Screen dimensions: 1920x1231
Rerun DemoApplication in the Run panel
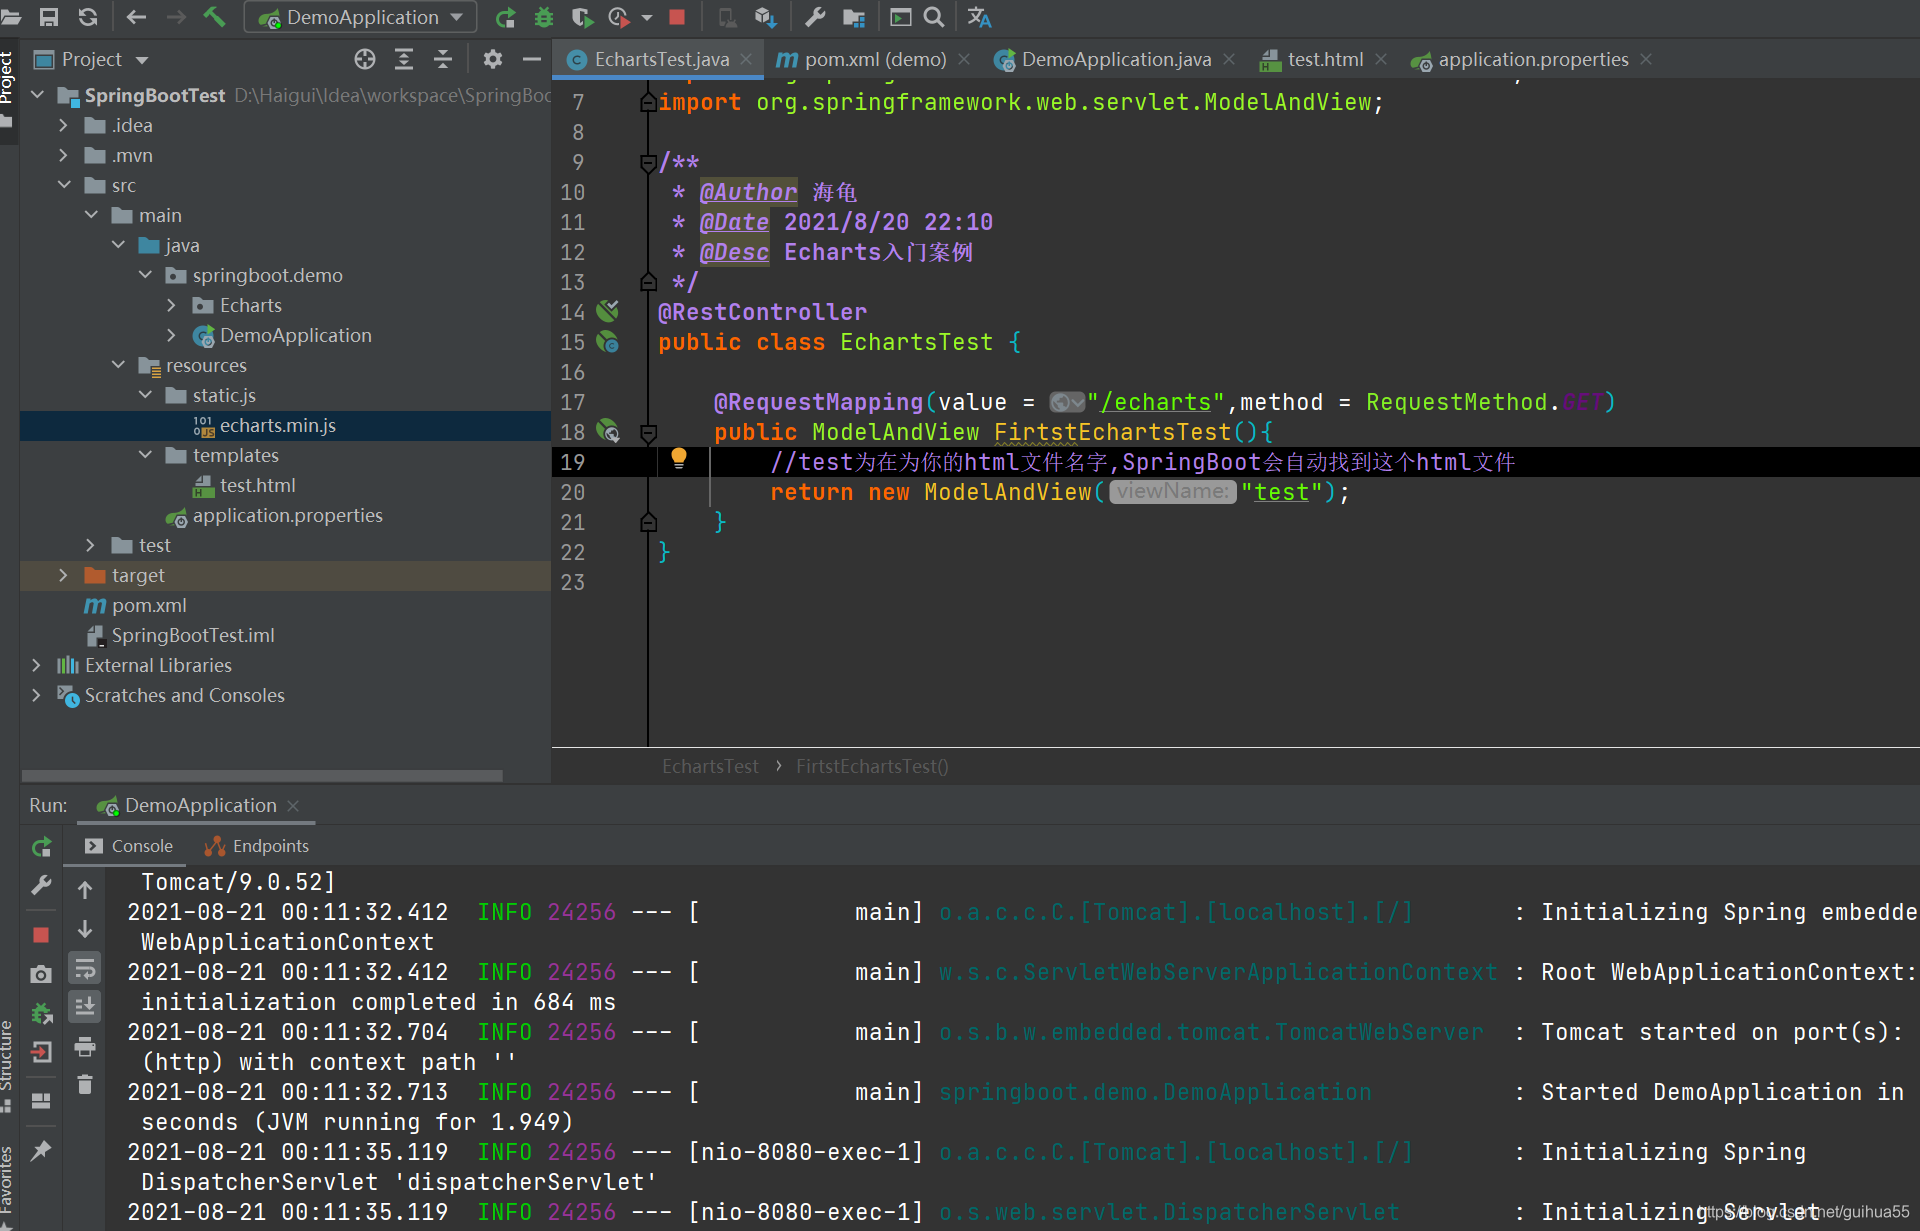41,847
